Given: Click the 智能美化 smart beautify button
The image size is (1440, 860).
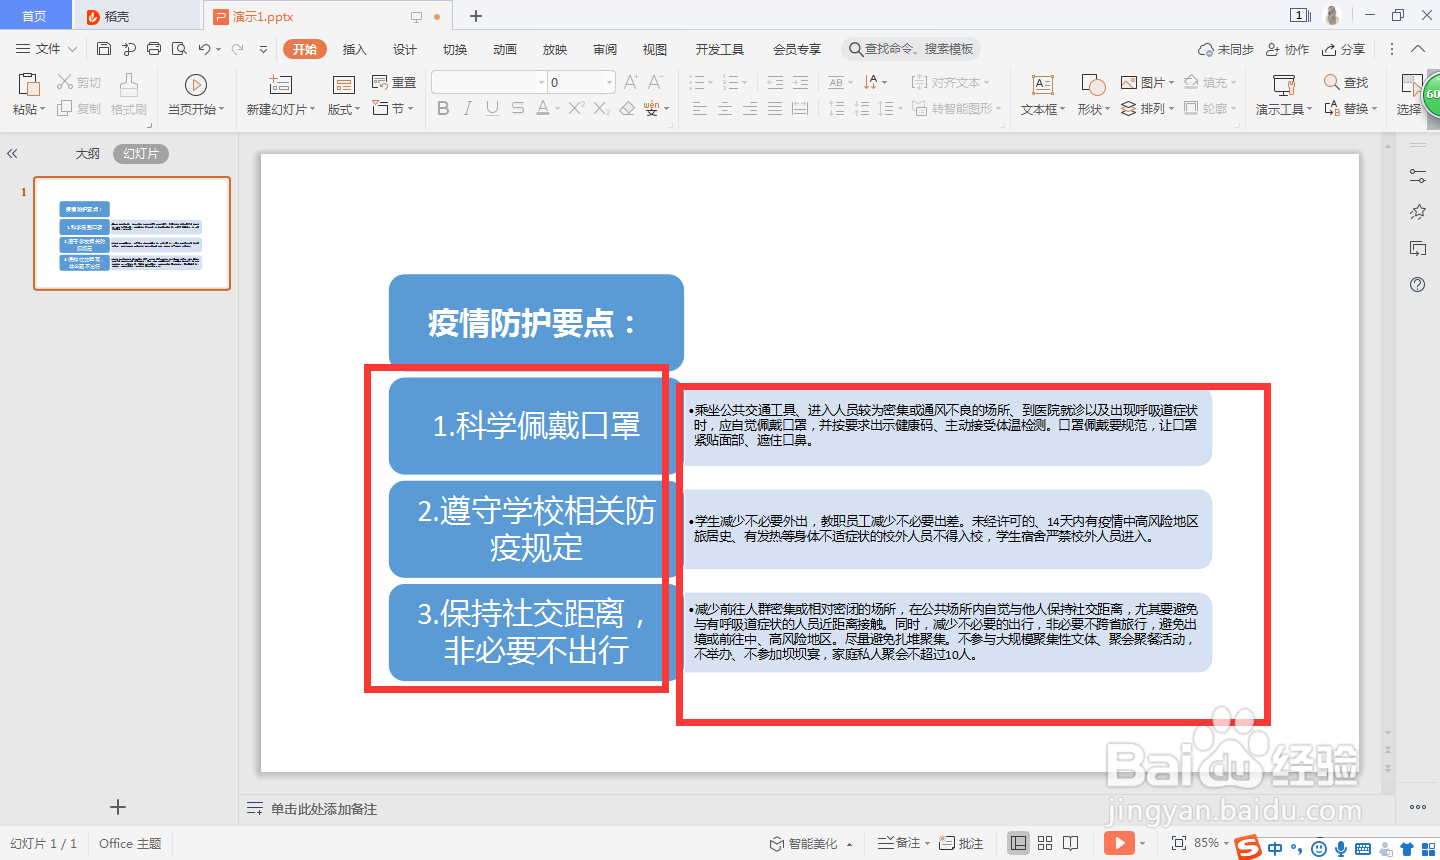Looking at the screenshot, I should tap(810, 843).
